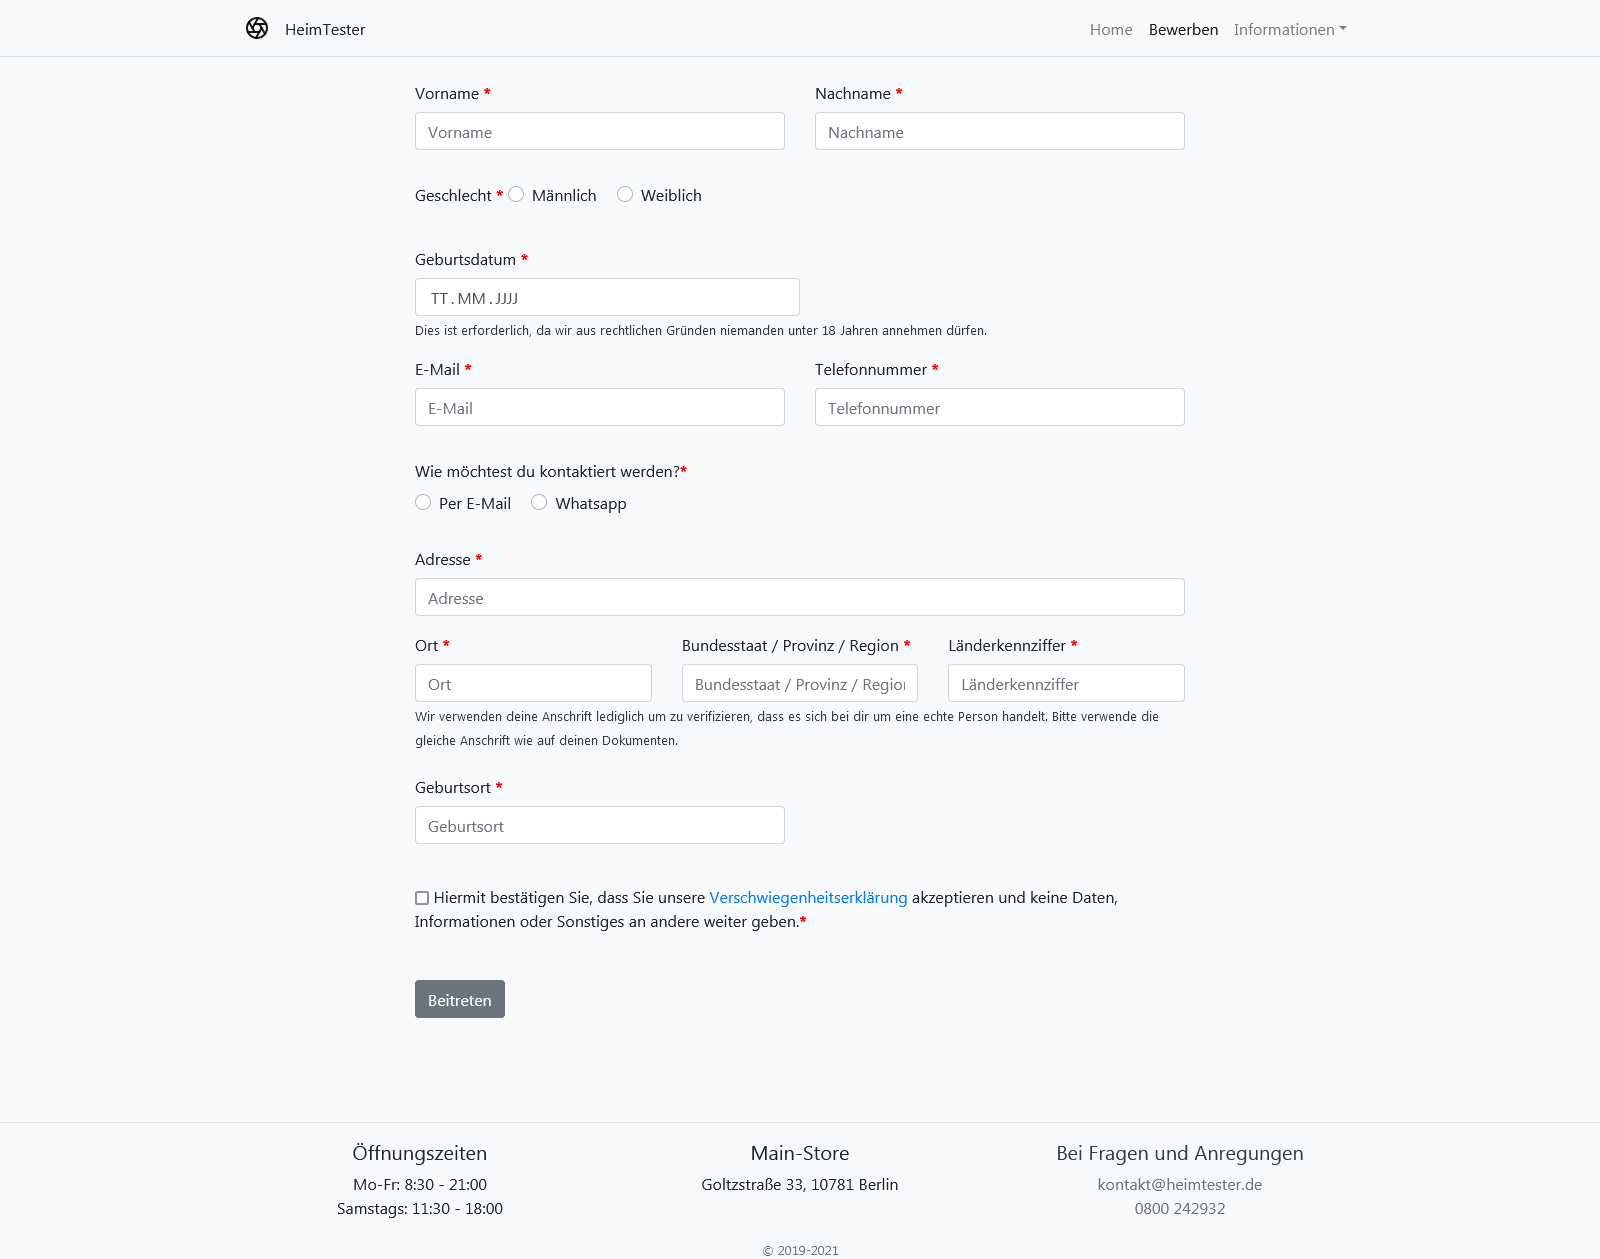Select the Männlich gender option

click(x=516, y=195)
